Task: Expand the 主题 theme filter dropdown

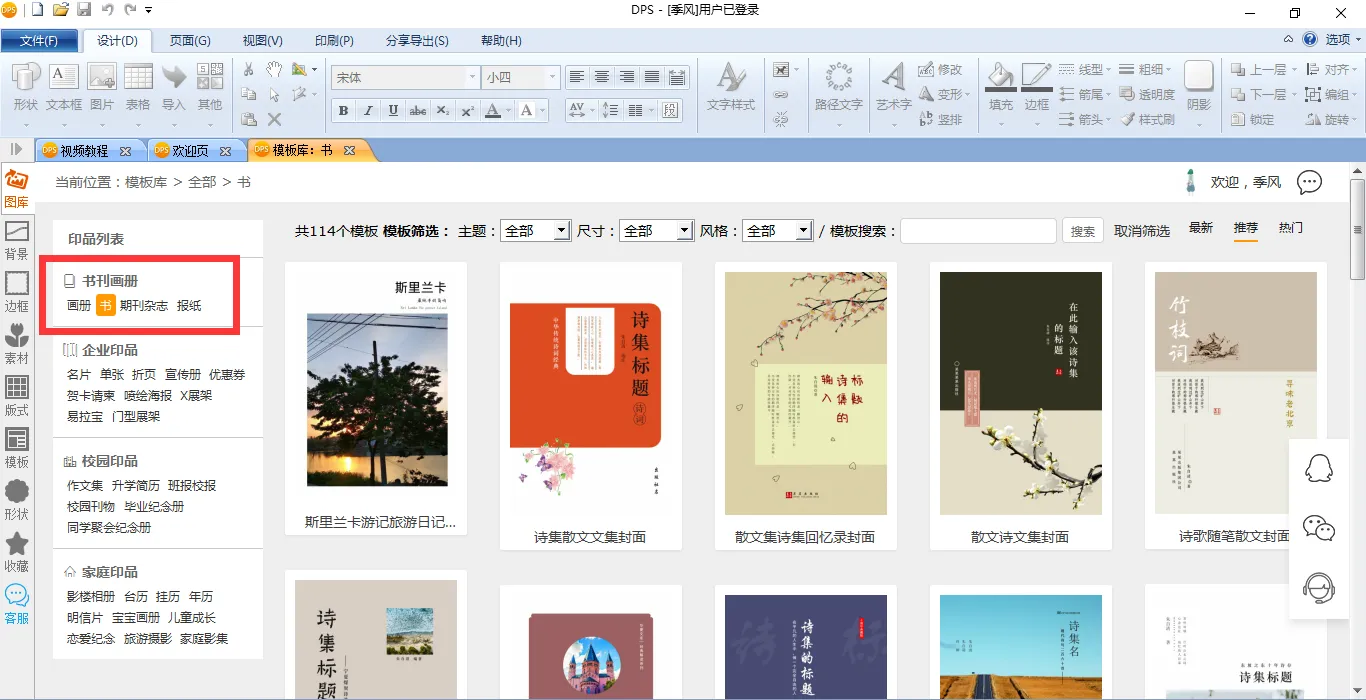Action: (560, 231)
